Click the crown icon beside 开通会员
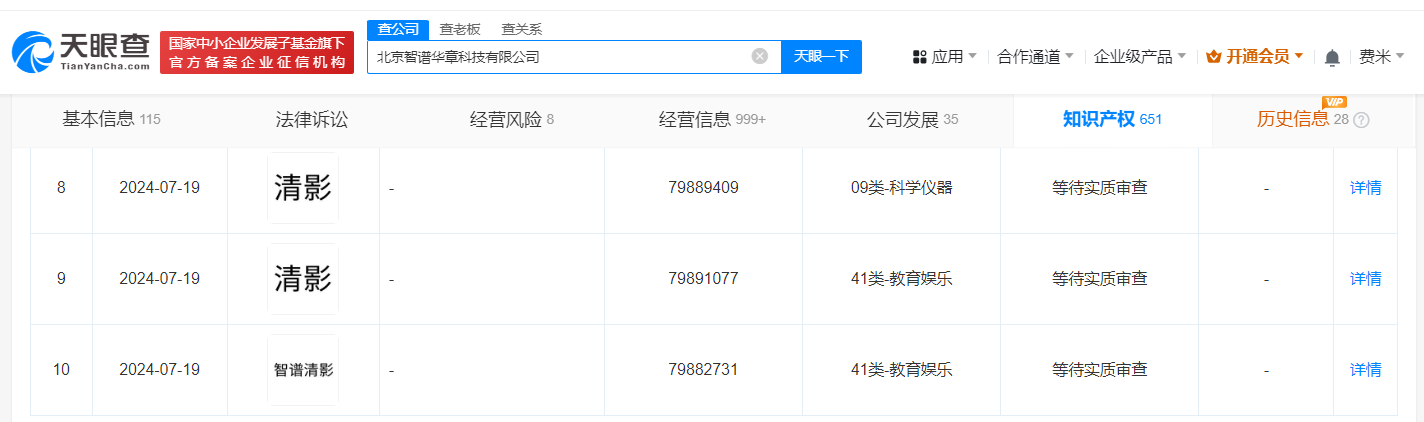1424x422 pixels. [x=1214, y=57]
